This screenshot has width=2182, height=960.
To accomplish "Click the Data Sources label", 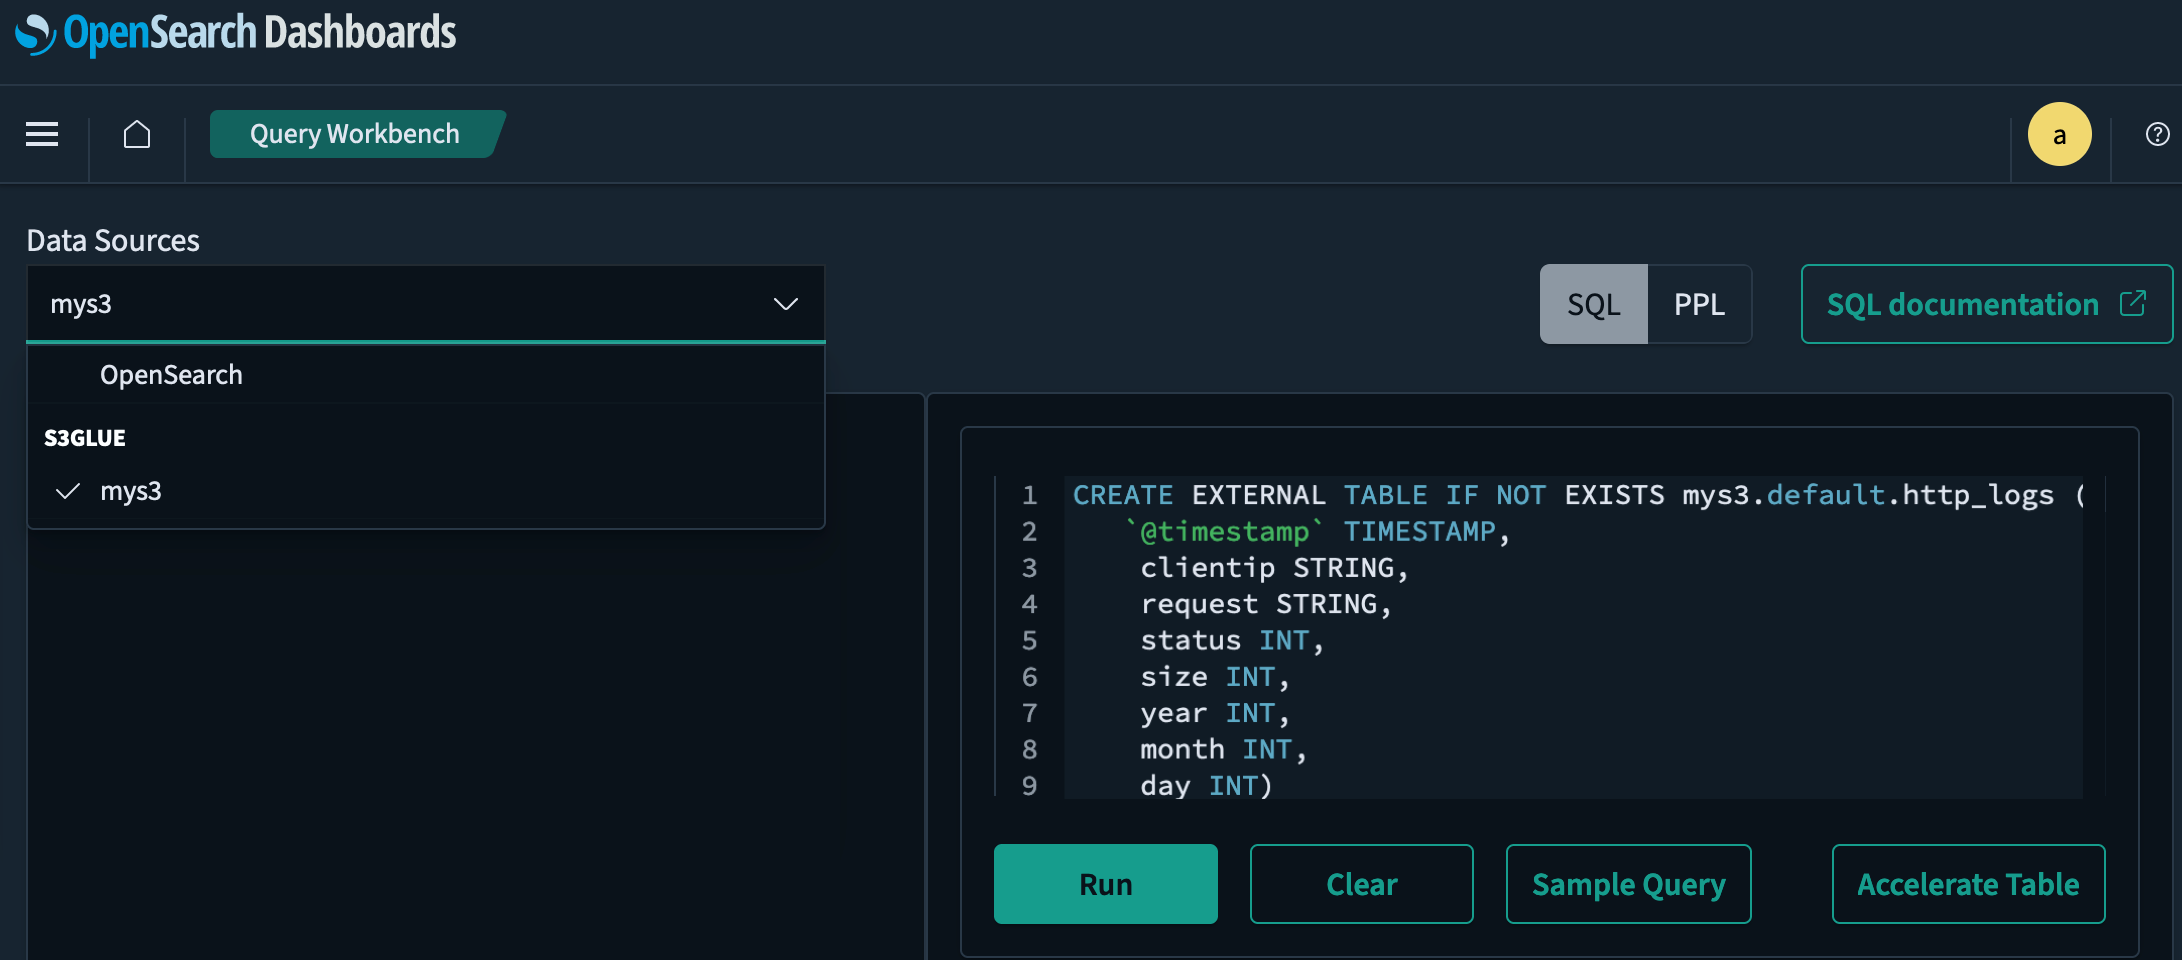I will [113, 241].
